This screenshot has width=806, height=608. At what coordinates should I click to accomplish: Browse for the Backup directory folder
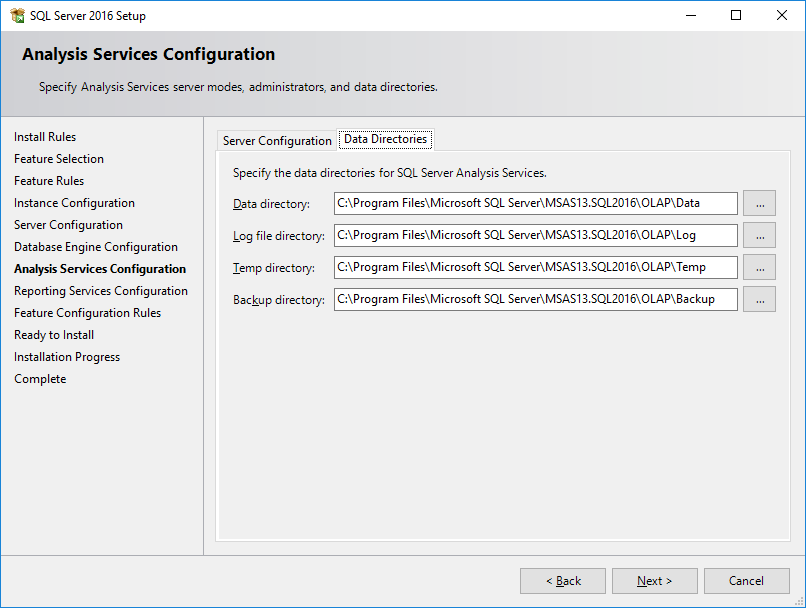coord(759,299)
